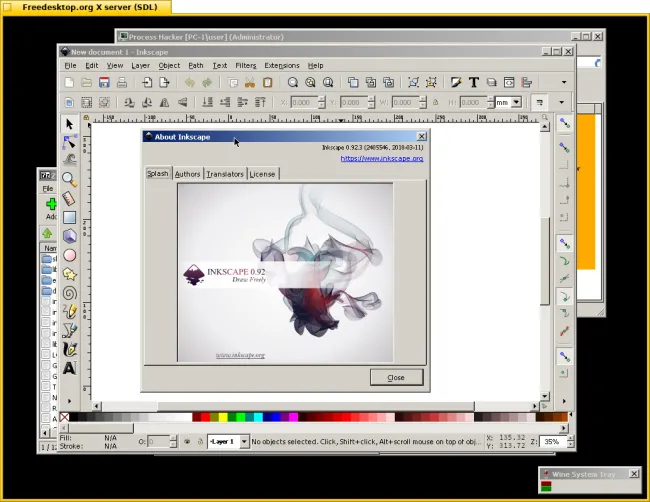
Task: Expand the snap bar overflow arrow
Action: pos(564,401)
